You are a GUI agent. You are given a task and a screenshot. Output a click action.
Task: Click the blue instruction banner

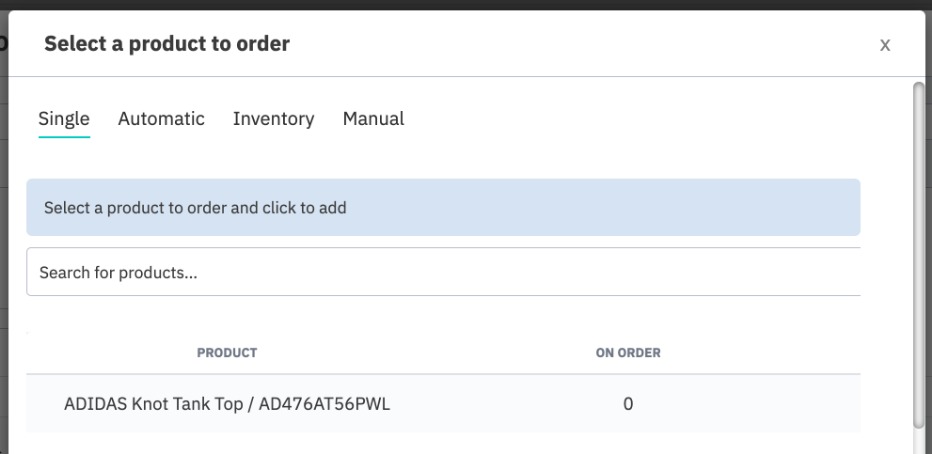coord(443,207)
